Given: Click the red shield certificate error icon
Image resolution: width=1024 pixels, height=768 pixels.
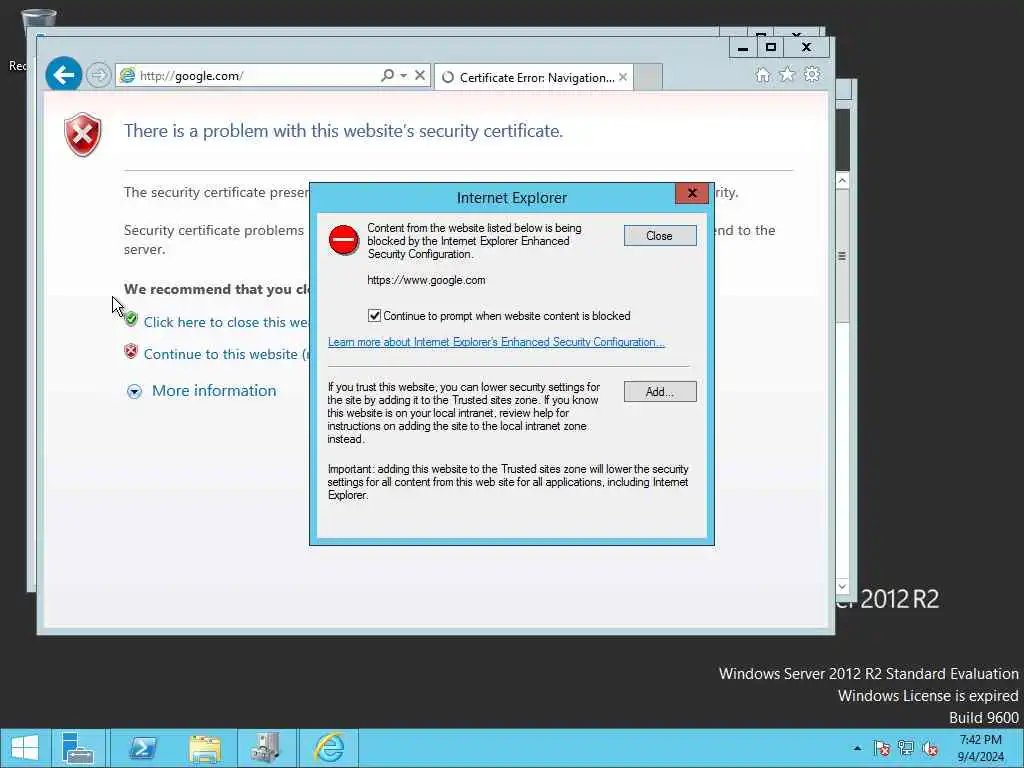Looking at the screenshot, I should coord(83,135).
